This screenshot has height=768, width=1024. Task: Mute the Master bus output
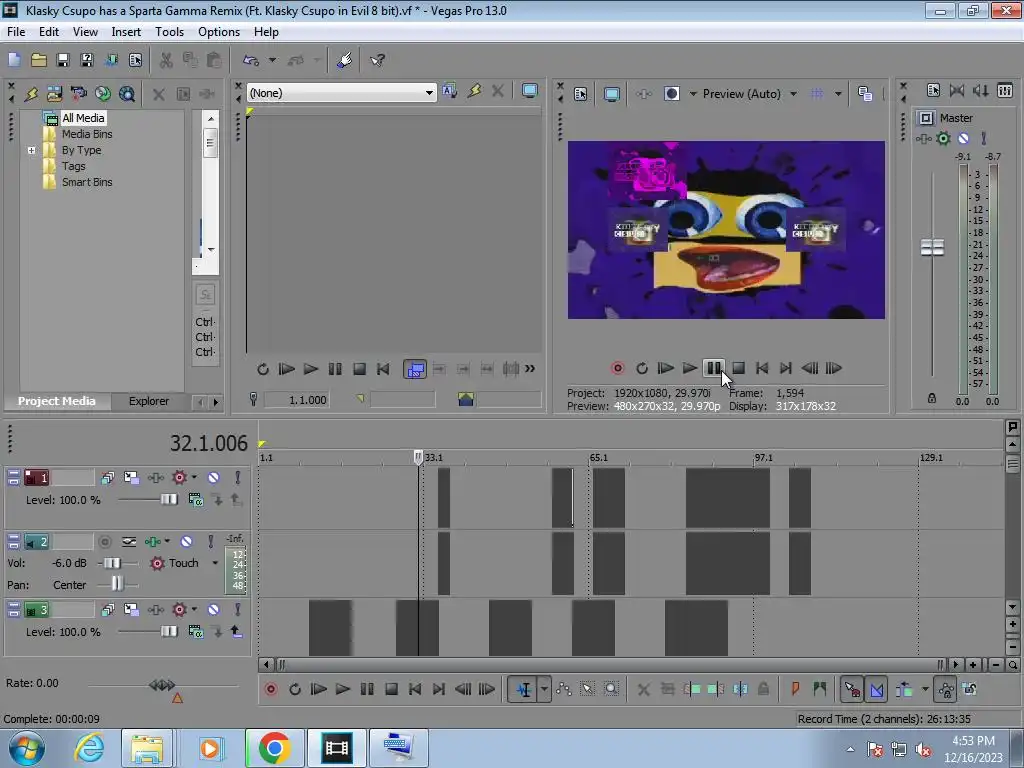point(963,138)
